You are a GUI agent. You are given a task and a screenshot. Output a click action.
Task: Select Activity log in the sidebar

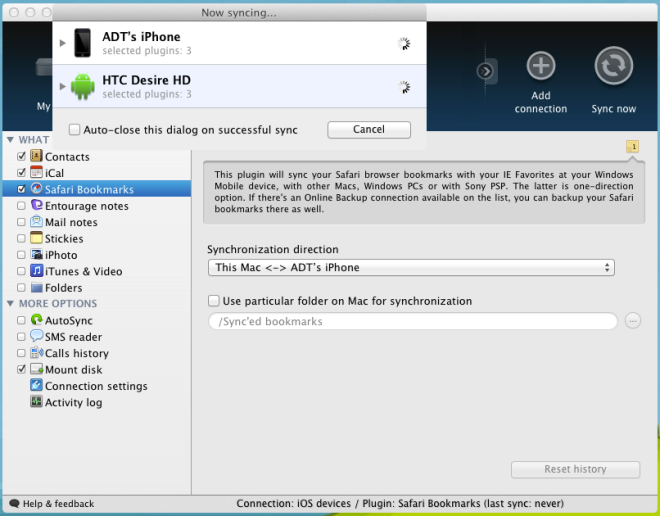73,402
